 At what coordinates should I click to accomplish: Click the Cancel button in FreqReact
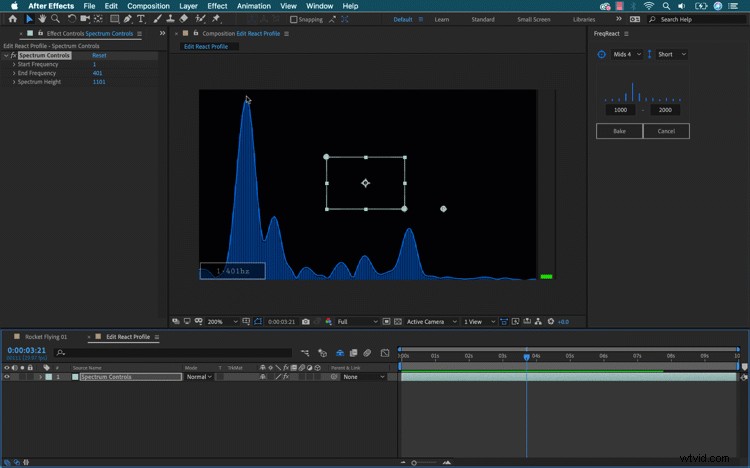[x=666, y=131]
